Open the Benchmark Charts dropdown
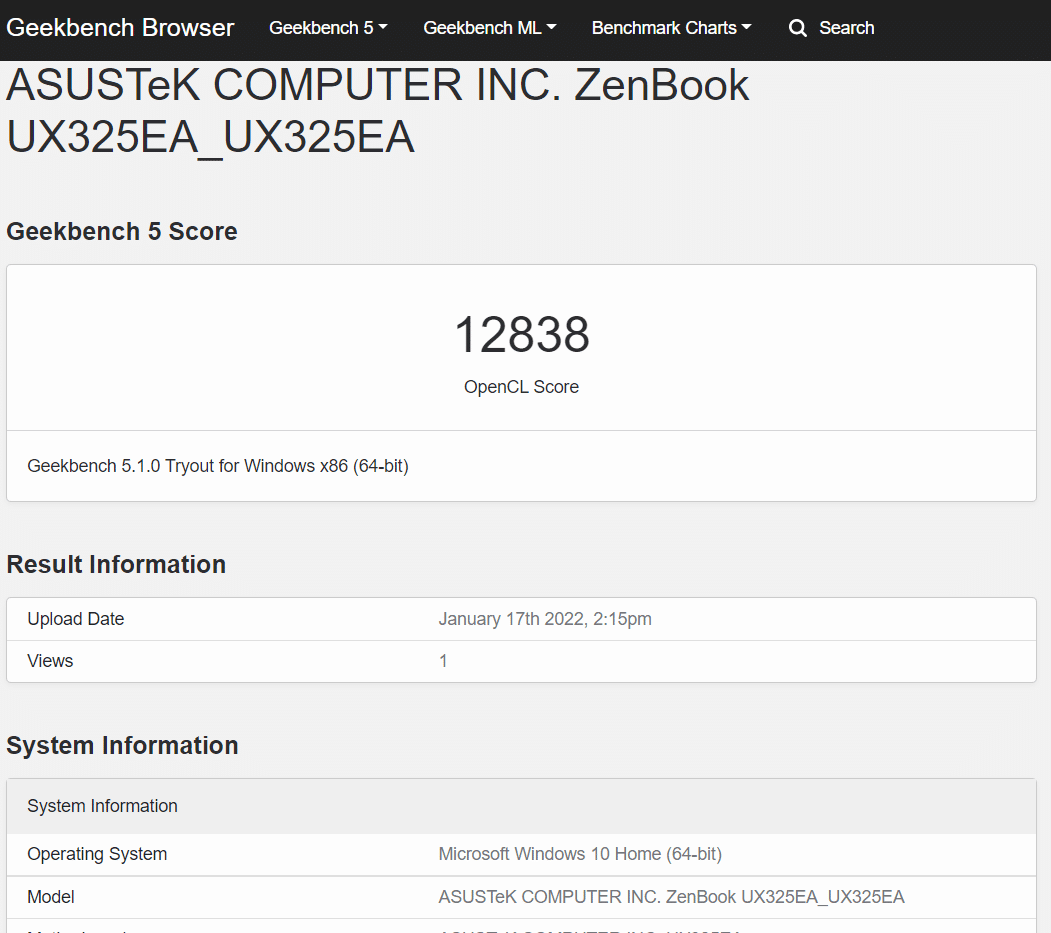The image size is (1051, 933). 671,28
